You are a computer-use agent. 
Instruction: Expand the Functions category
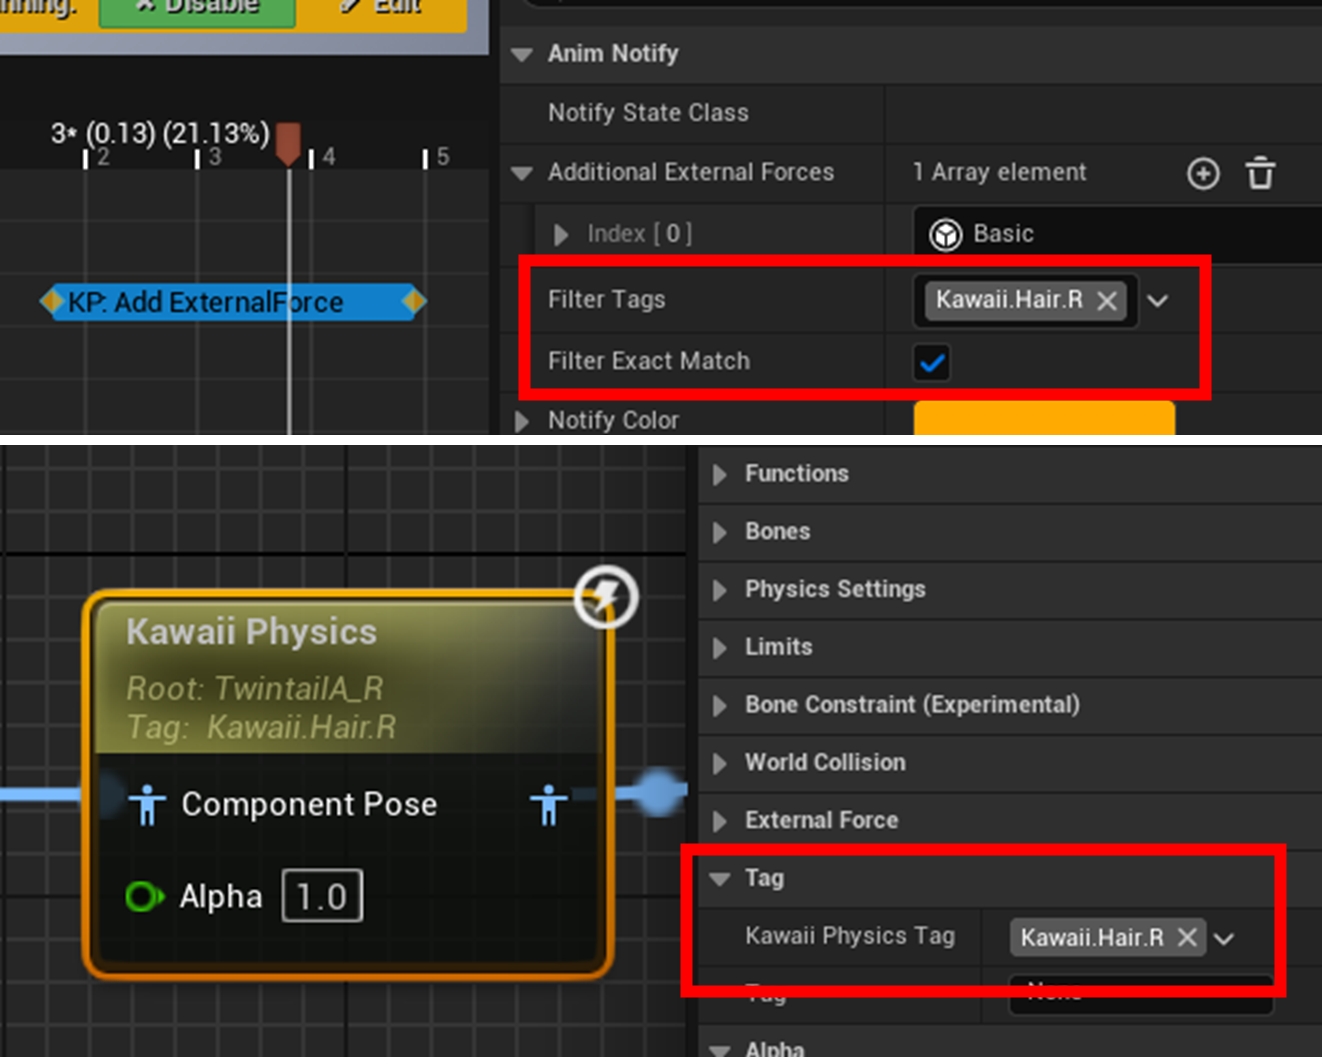[x=718, y=474]
